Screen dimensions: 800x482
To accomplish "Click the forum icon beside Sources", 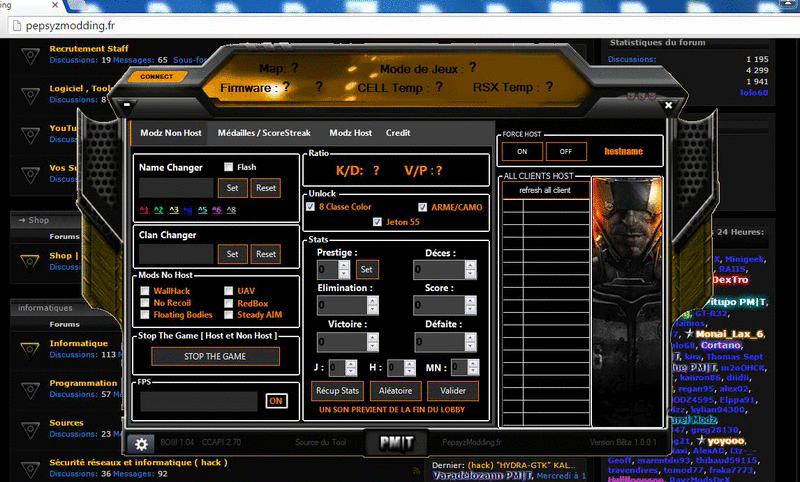I will pyautogui.click(x=30, y=429).
